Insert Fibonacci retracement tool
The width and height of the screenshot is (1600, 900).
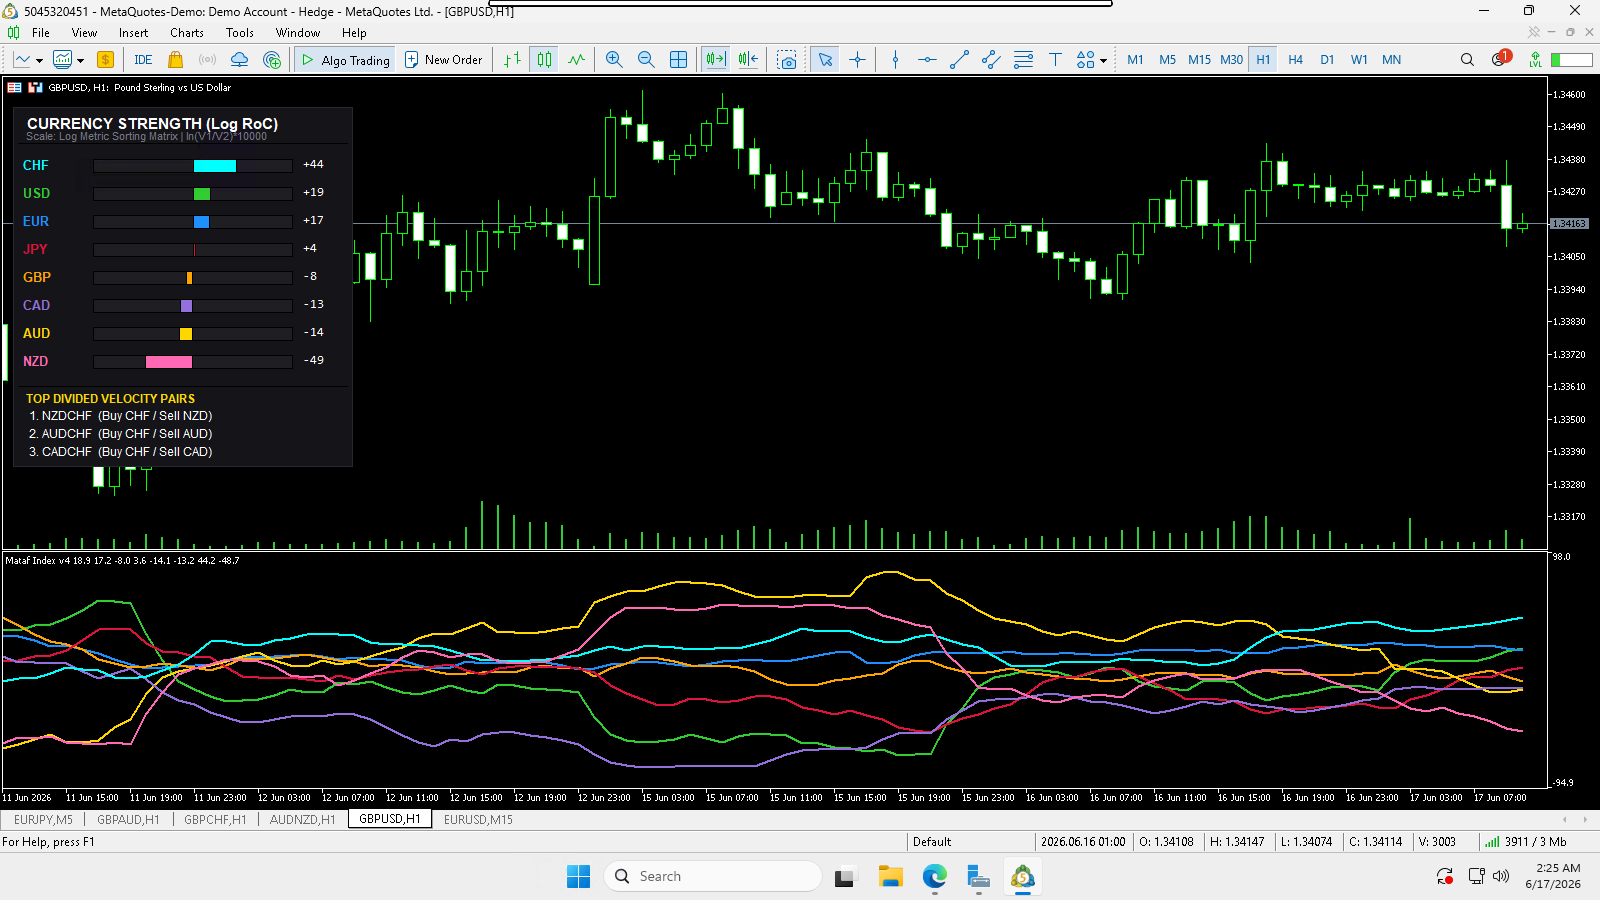(x=1023, y=60)
